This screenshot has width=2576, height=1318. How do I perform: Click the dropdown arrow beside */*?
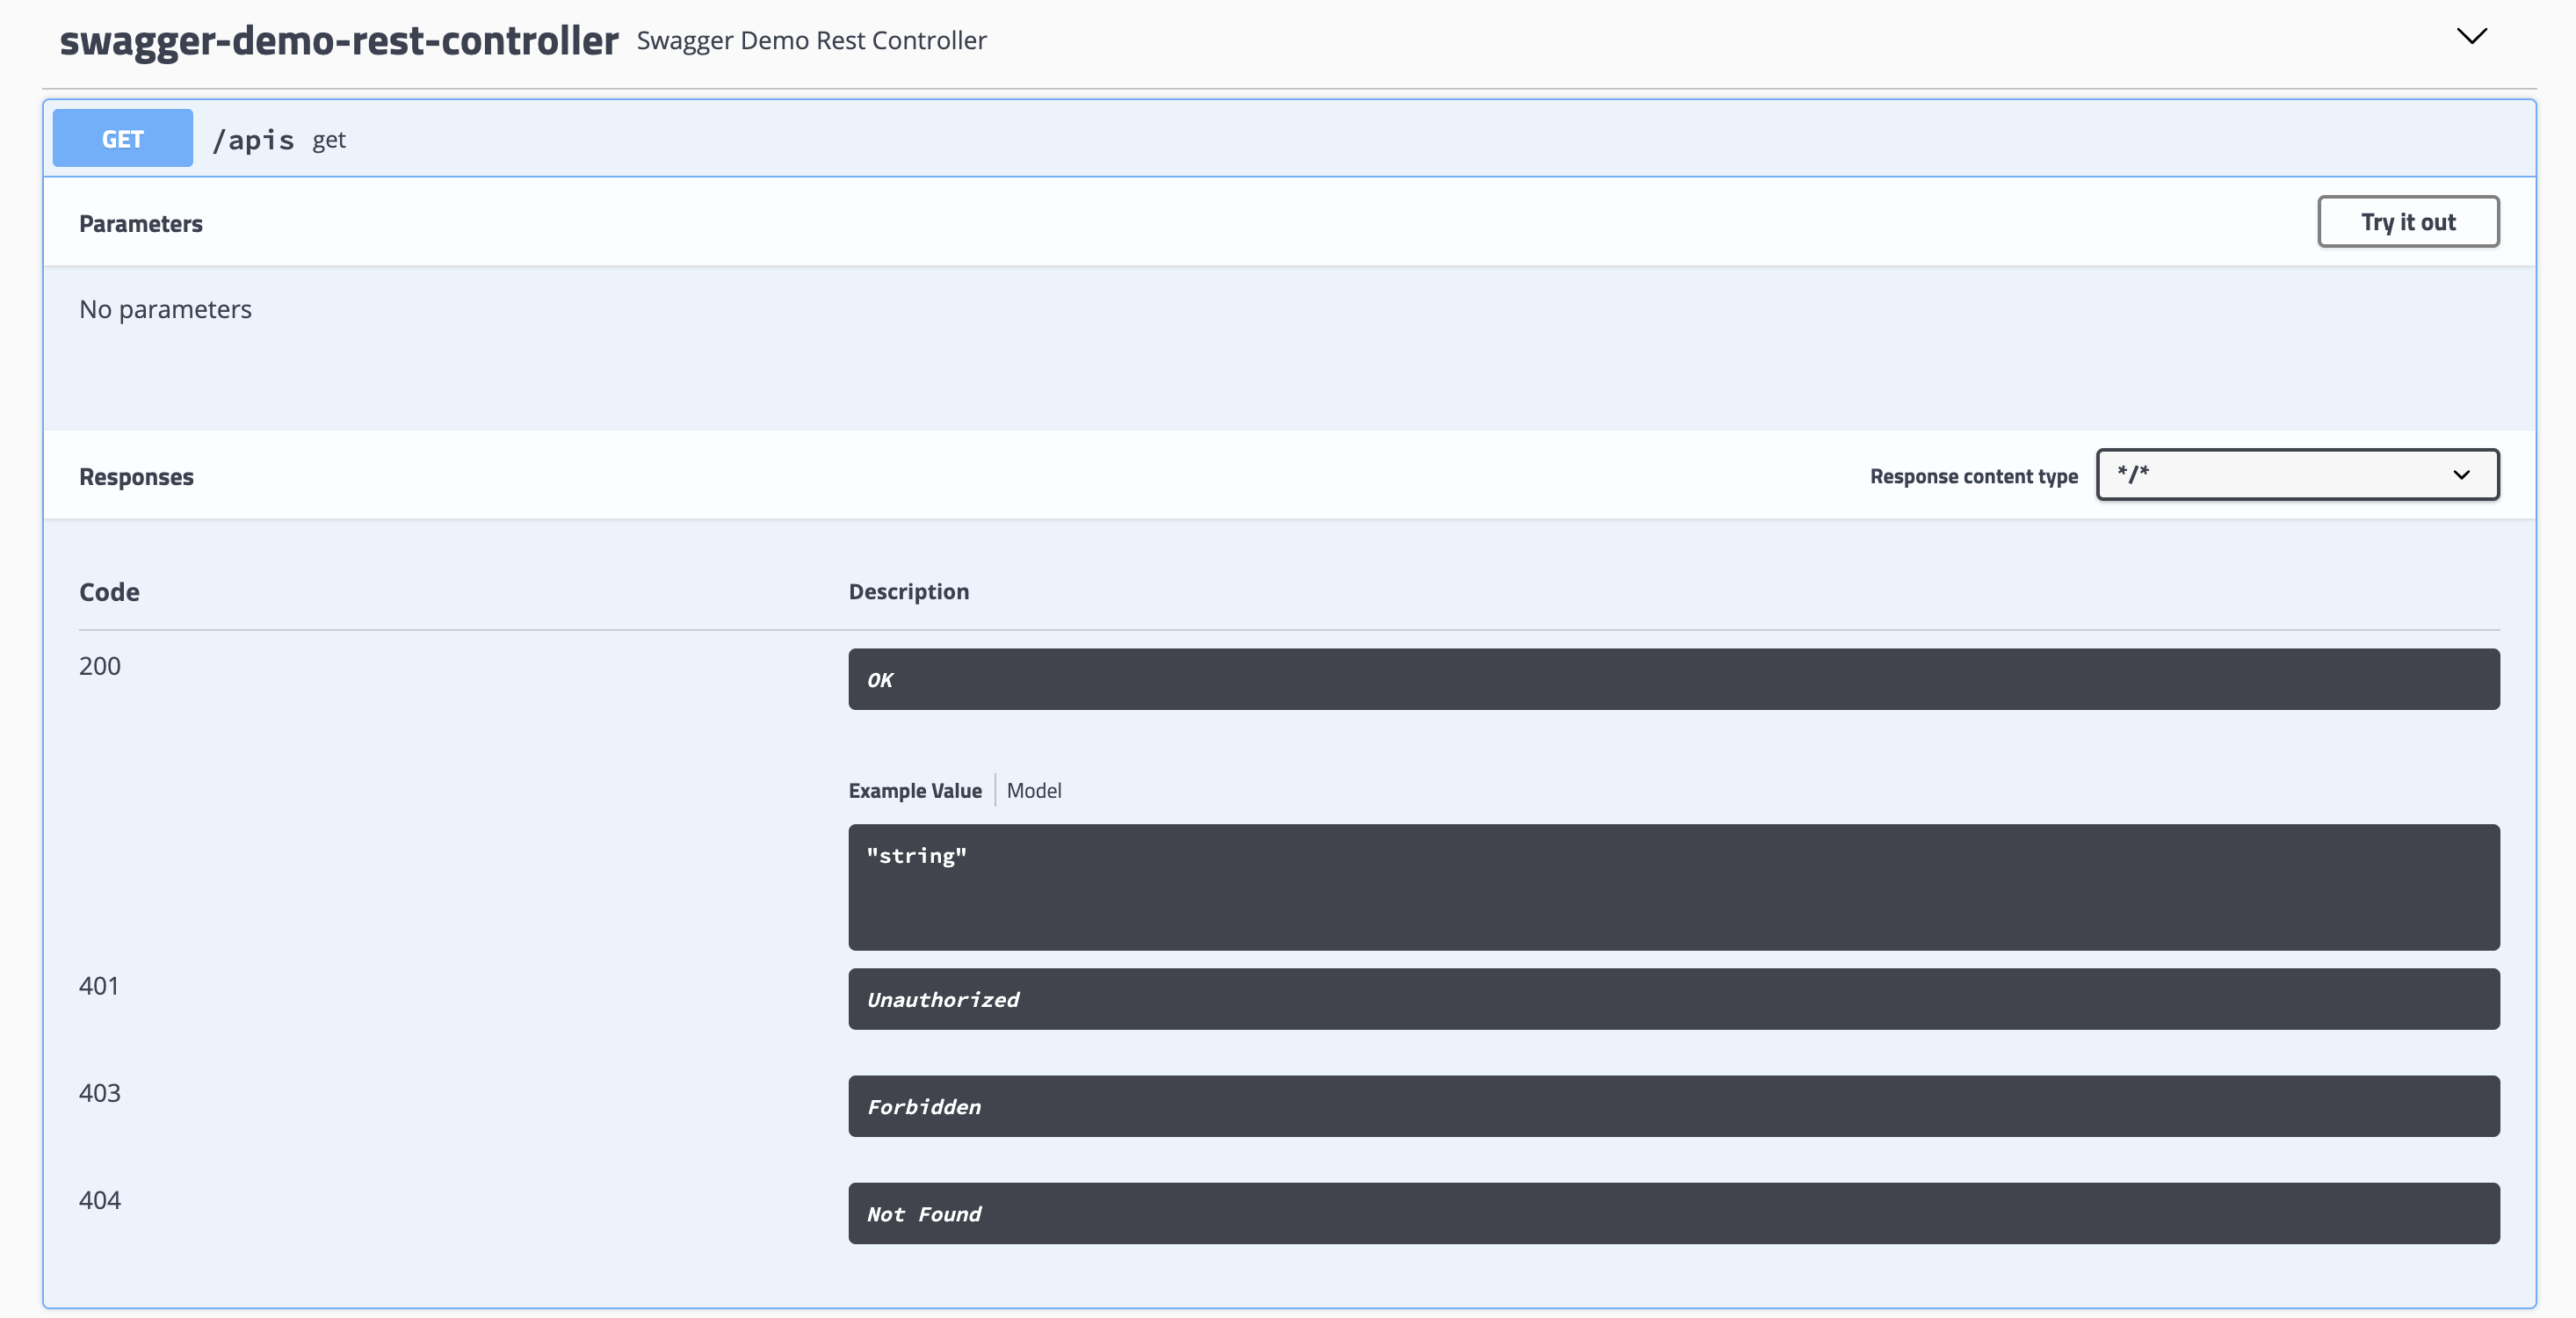[2461, 475]
